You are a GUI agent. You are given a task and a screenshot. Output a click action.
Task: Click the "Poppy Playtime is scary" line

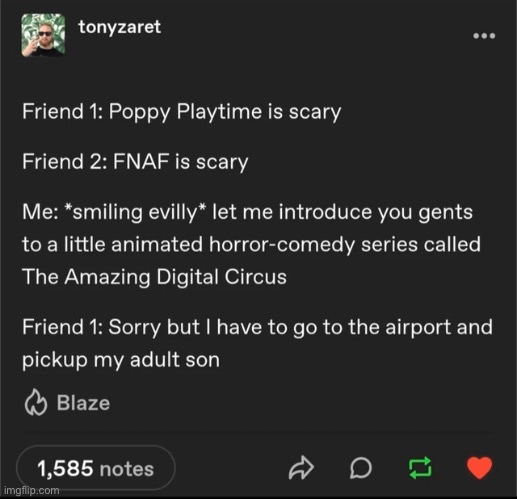[x=225, y=112]
